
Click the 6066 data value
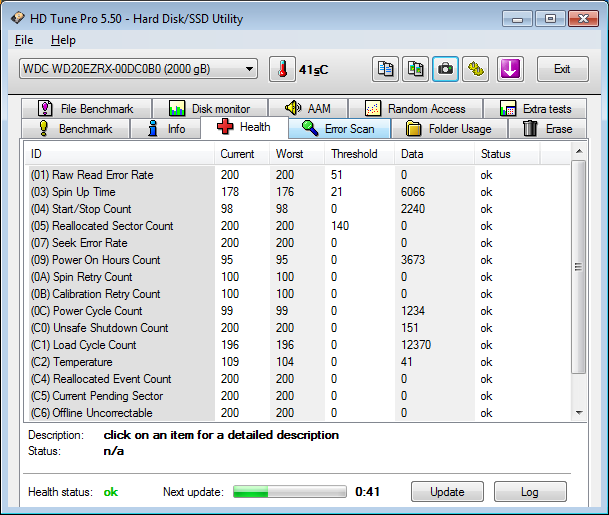click(413, 192)
